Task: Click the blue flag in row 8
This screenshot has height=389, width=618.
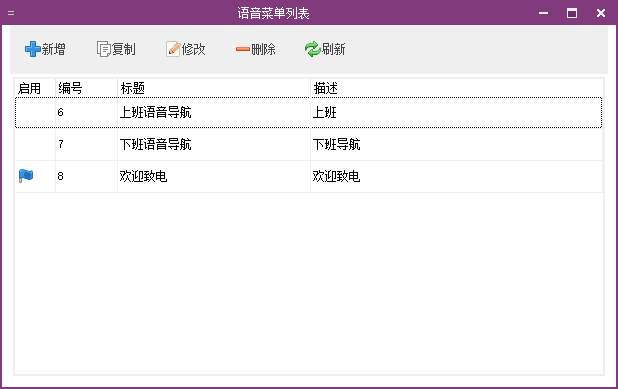Action: point(26,176)
